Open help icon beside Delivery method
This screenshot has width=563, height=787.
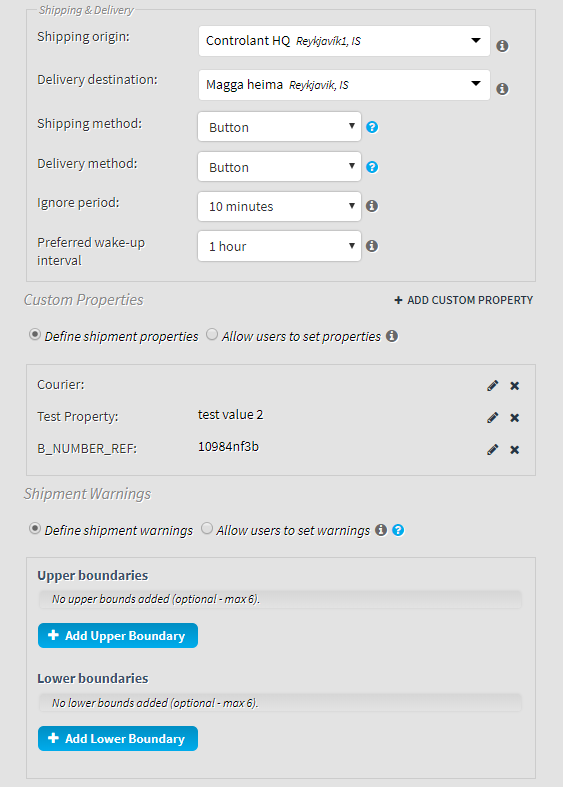click(372, 167)
